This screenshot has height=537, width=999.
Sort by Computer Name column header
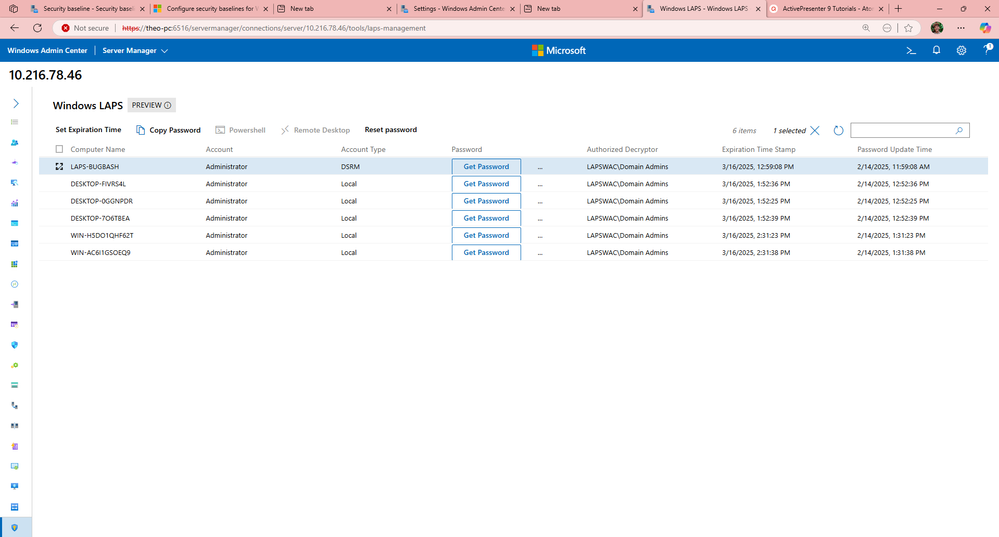pyautogui.click(x=97, y=149)
